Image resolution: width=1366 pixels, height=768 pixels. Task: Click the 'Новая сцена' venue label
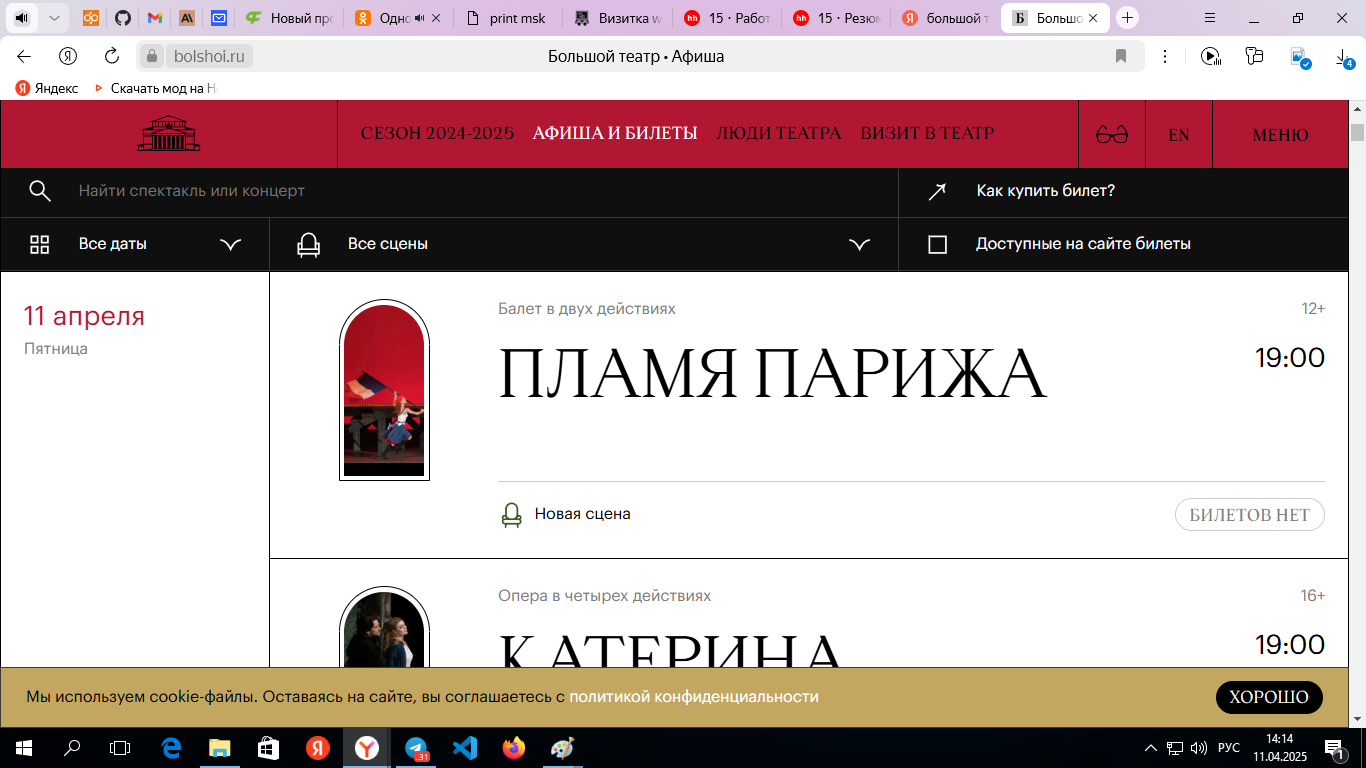pyautogui.click(x=583, y=514)
